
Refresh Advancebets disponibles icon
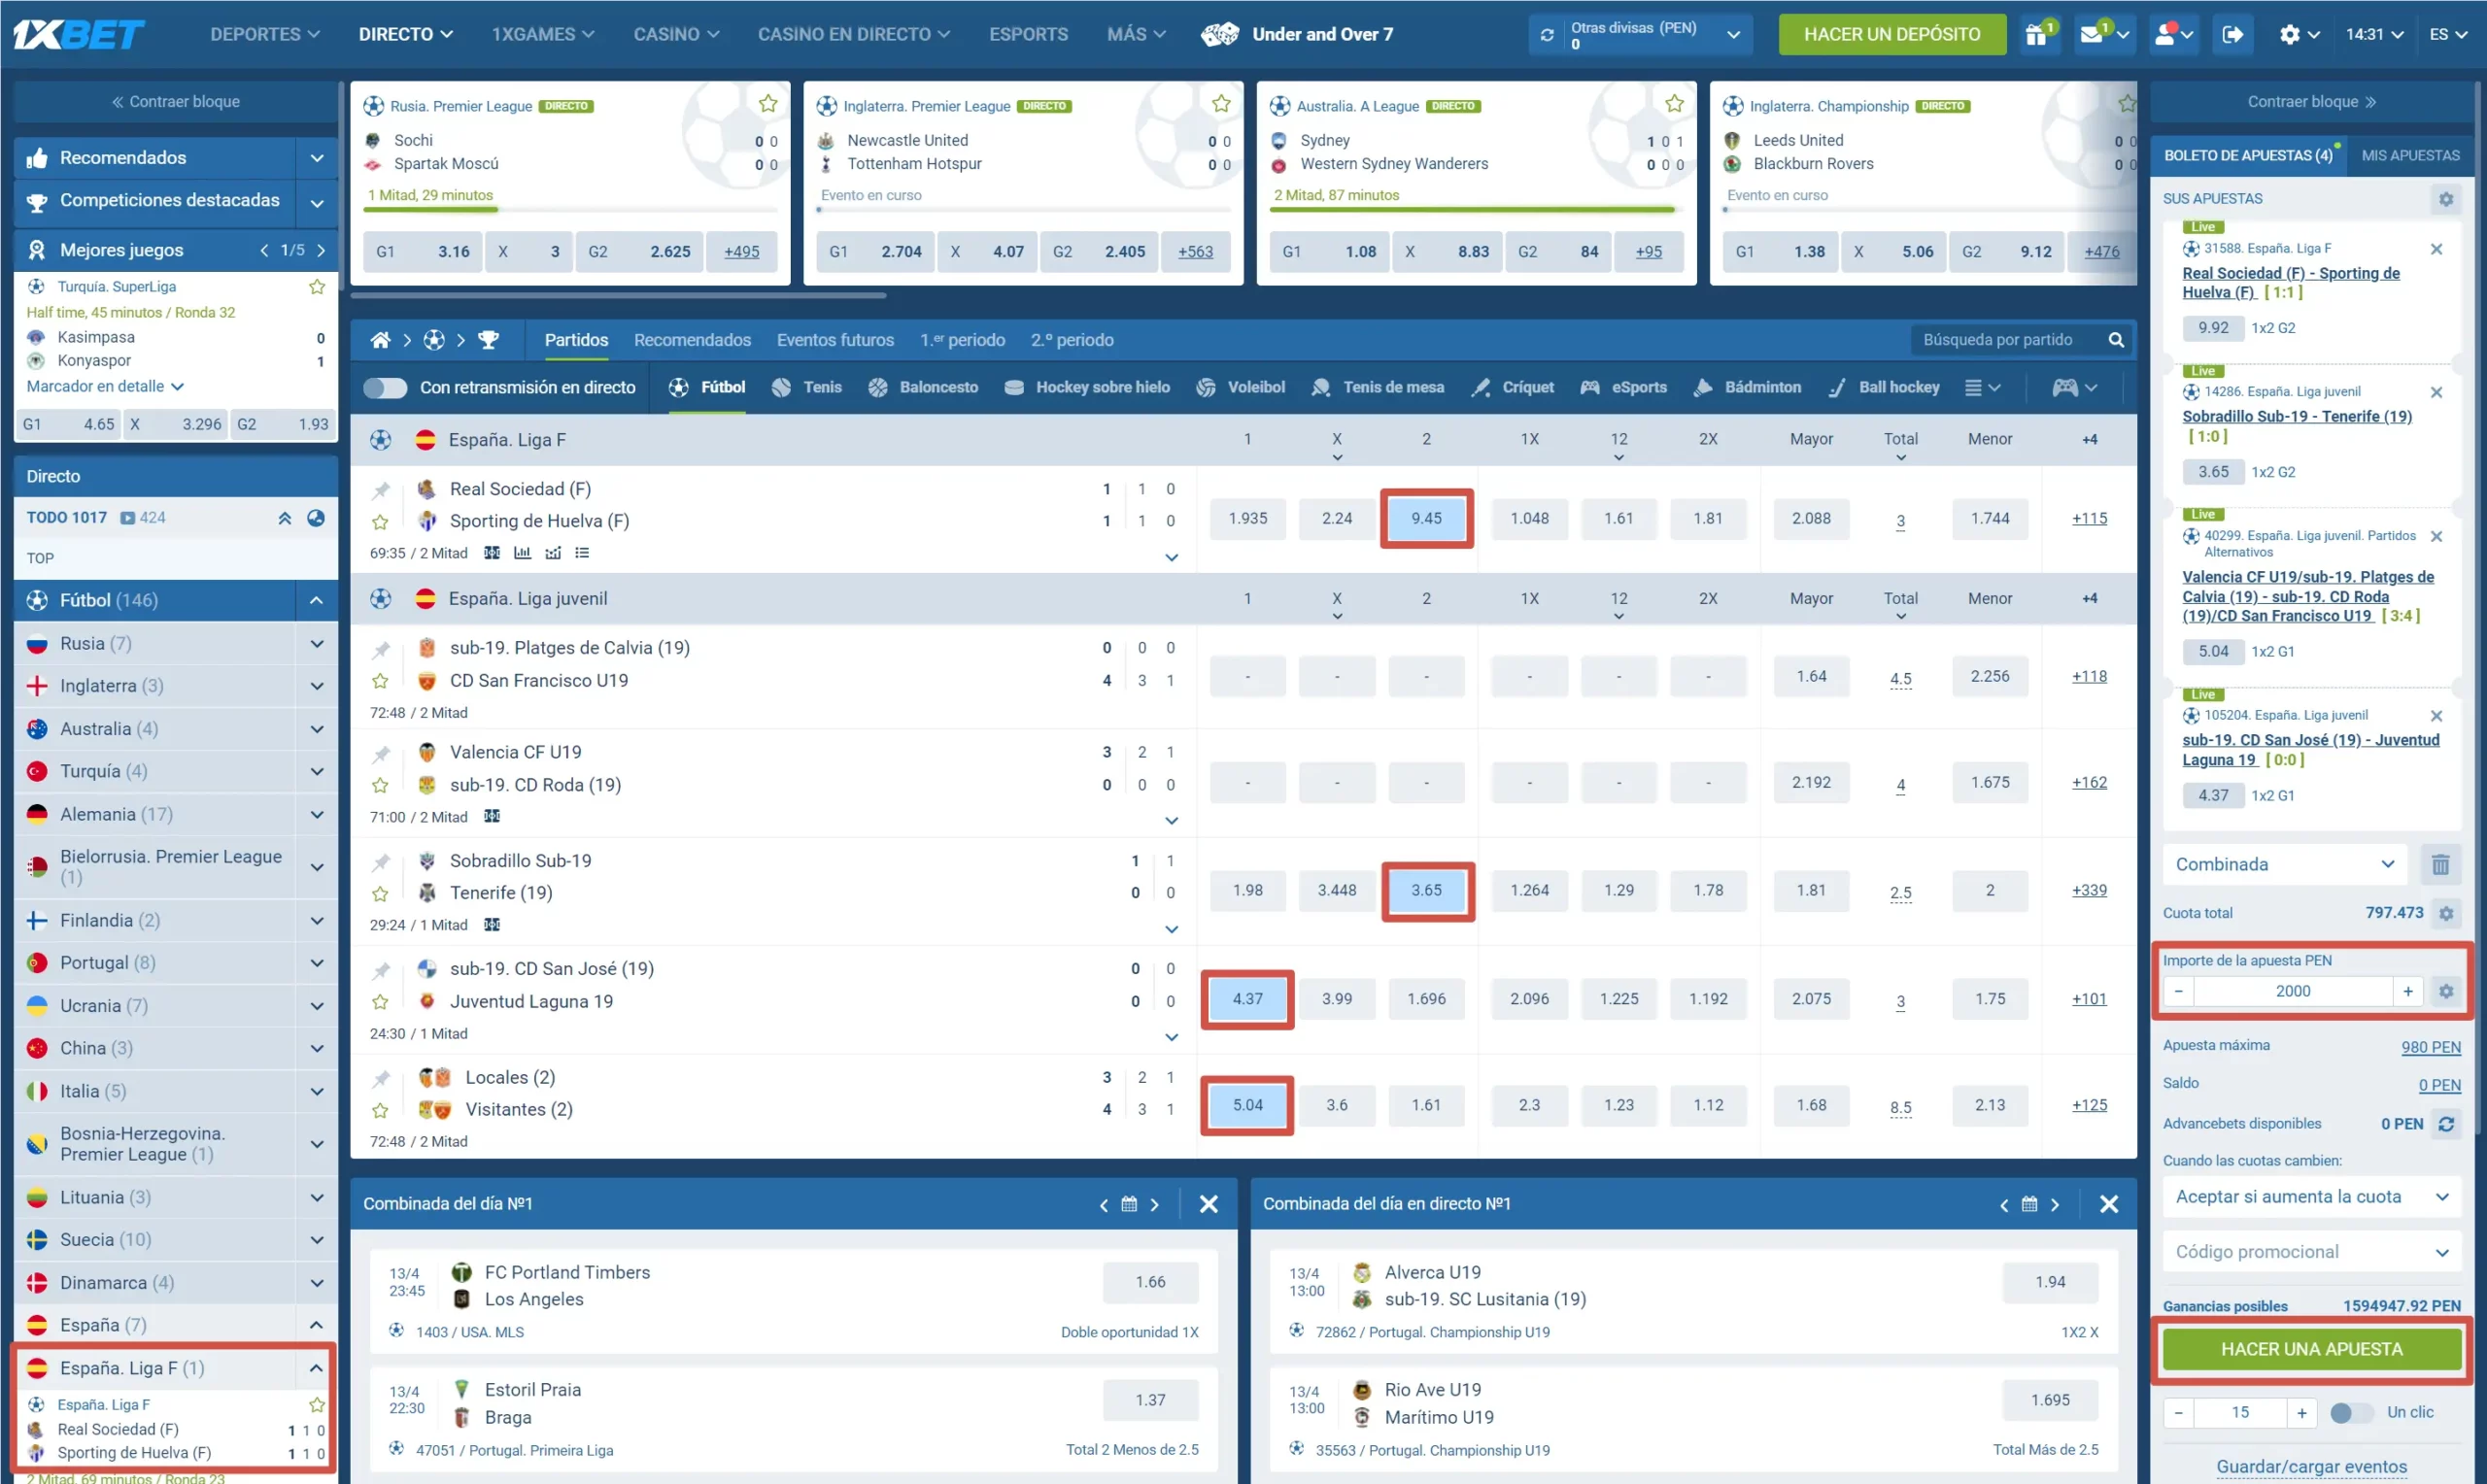(2446, 1124)
